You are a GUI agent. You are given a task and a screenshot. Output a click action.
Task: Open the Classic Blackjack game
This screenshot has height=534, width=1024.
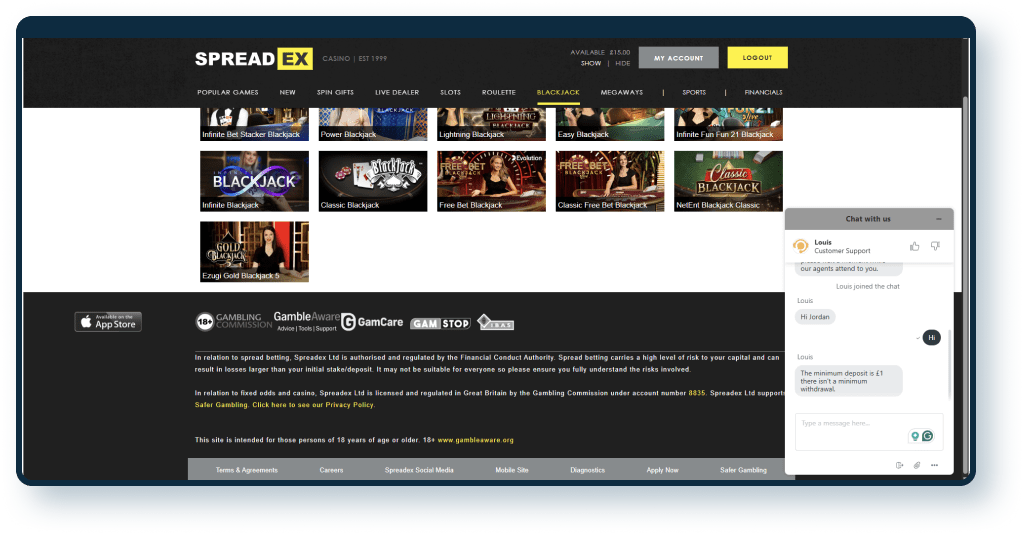click(x=373, y=181)
